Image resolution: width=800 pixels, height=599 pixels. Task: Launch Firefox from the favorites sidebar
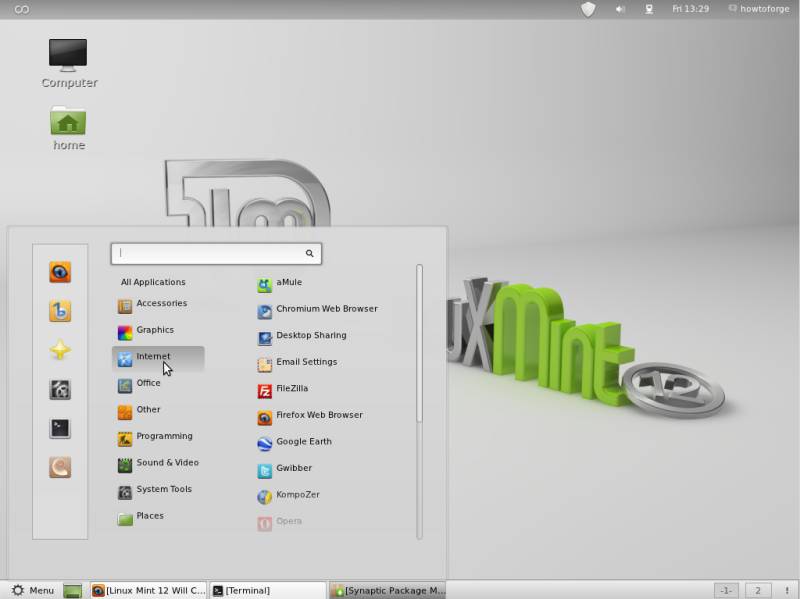click(60, 272)
